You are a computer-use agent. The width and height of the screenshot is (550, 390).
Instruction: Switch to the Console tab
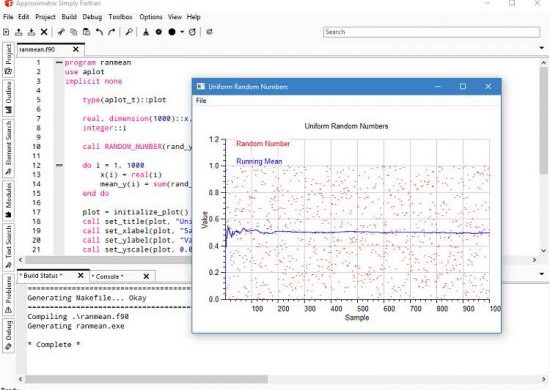tap(107, 276)
